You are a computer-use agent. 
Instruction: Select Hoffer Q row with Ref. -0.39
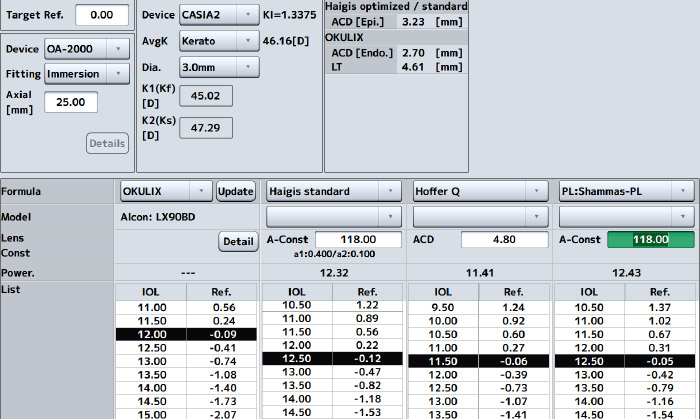coord(479,374)
